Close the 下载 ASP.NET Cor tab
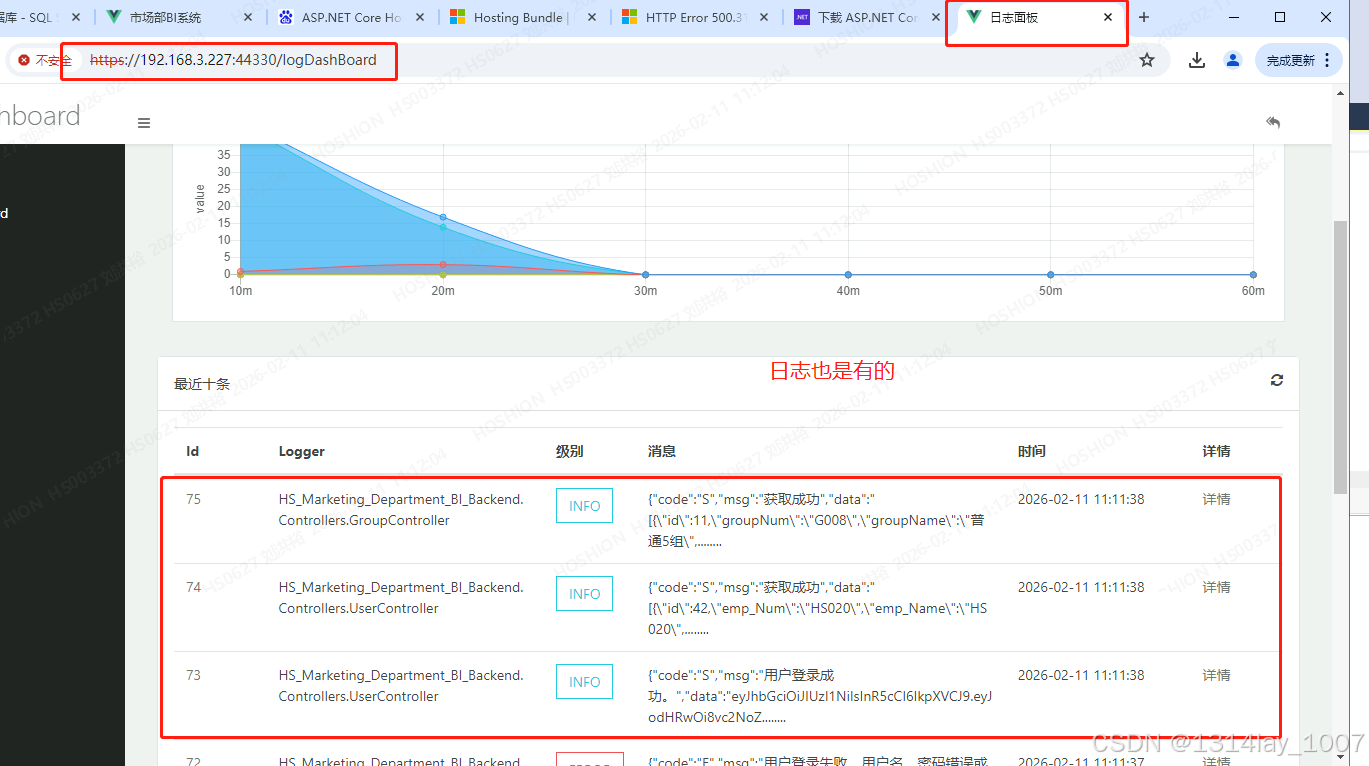The width and height of the screenshot is (1369, 766). (x=935, y=17)
